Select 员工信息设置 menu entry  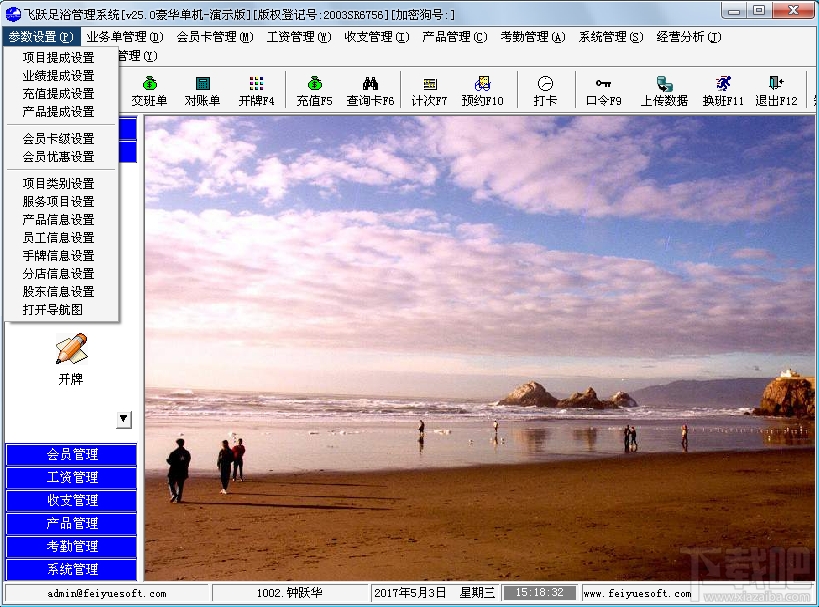(x=61, y=238)
